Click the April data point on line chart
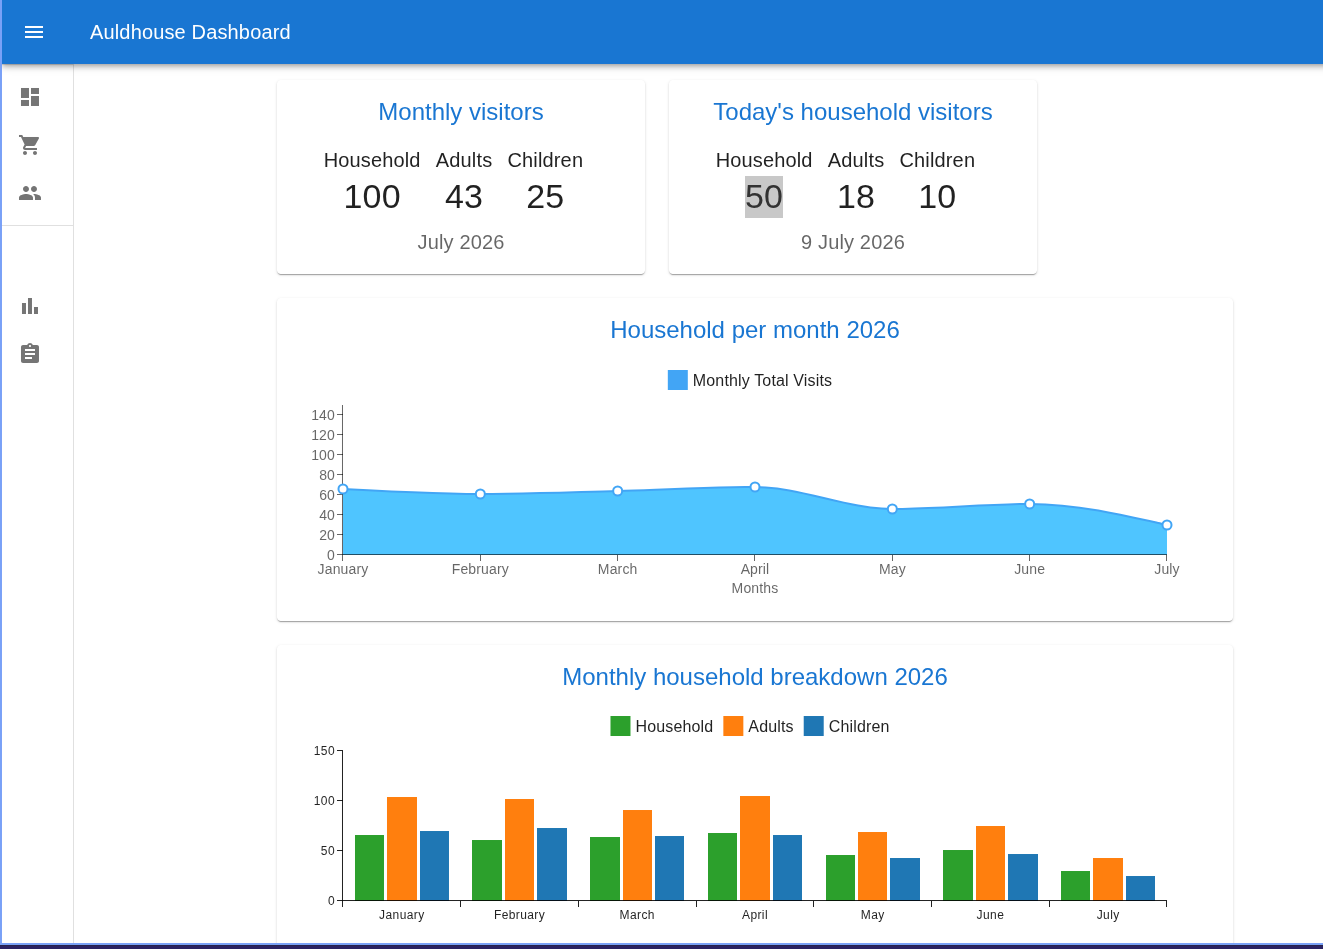 [755, 487]
